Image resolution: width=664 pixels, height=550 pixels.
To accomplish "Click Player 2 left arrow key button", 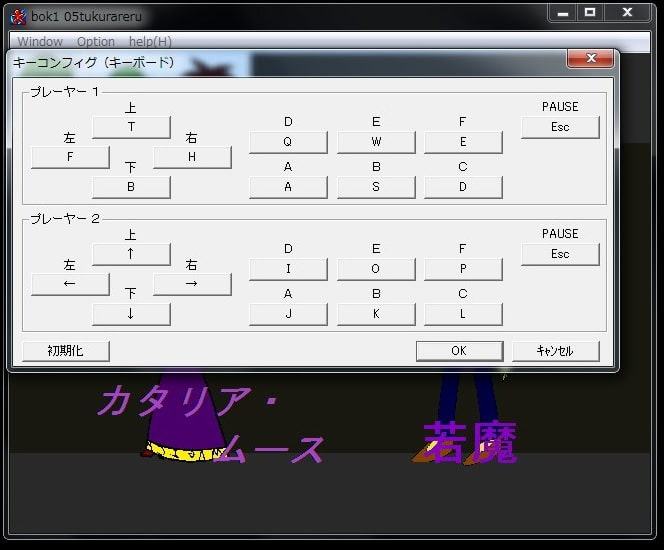I will pyautogui.click(x=70, y=284).
